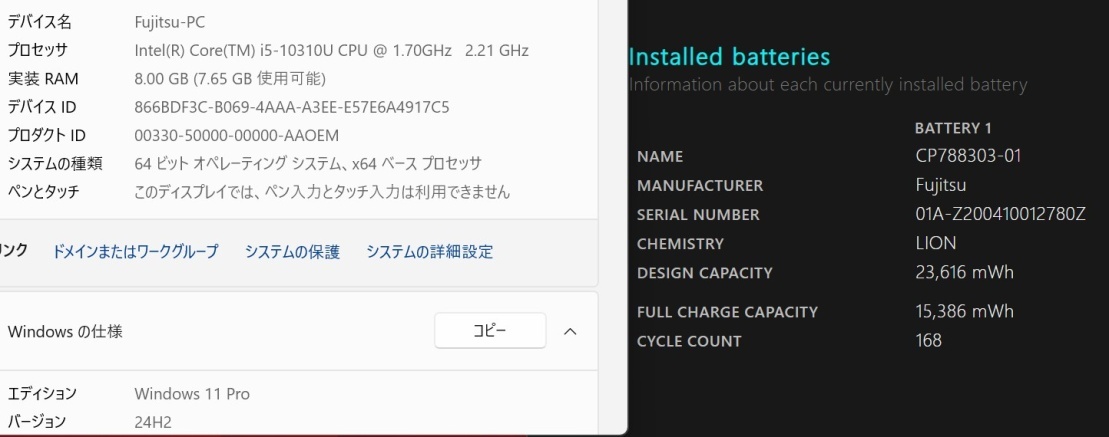Click the デバイス名 label

40,22
